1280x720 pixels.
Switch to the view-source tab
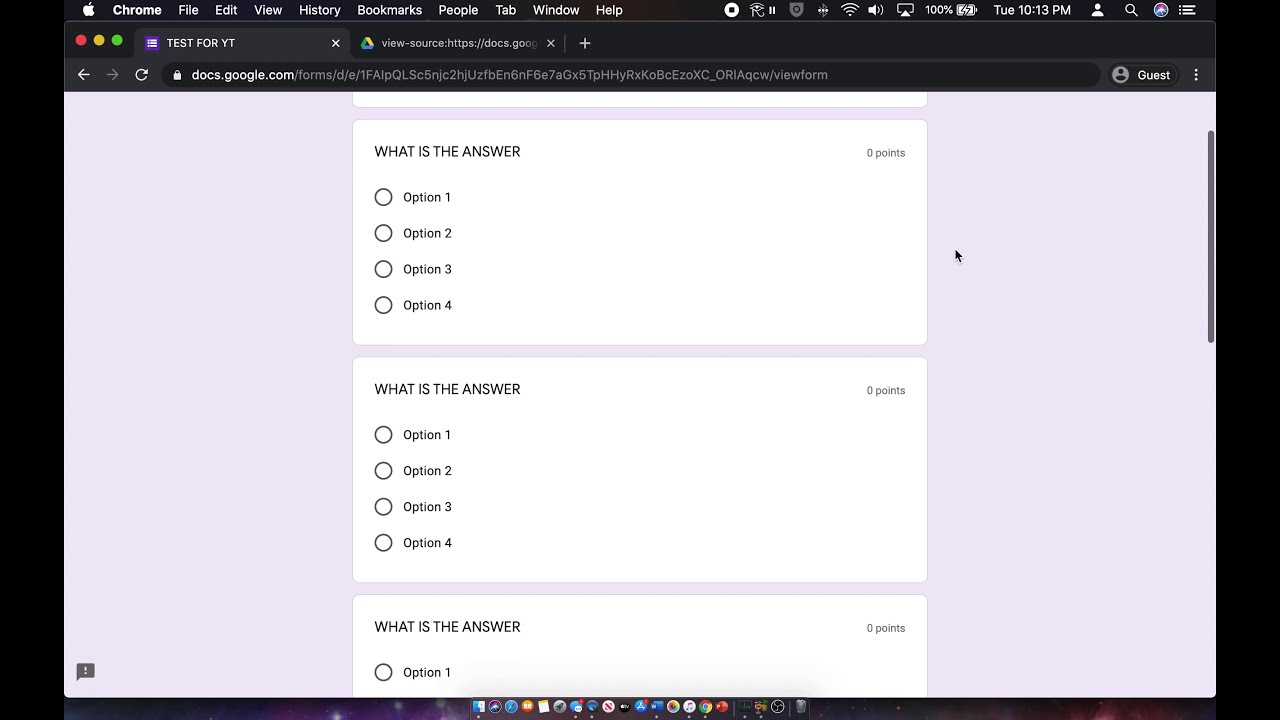point(458,43)
